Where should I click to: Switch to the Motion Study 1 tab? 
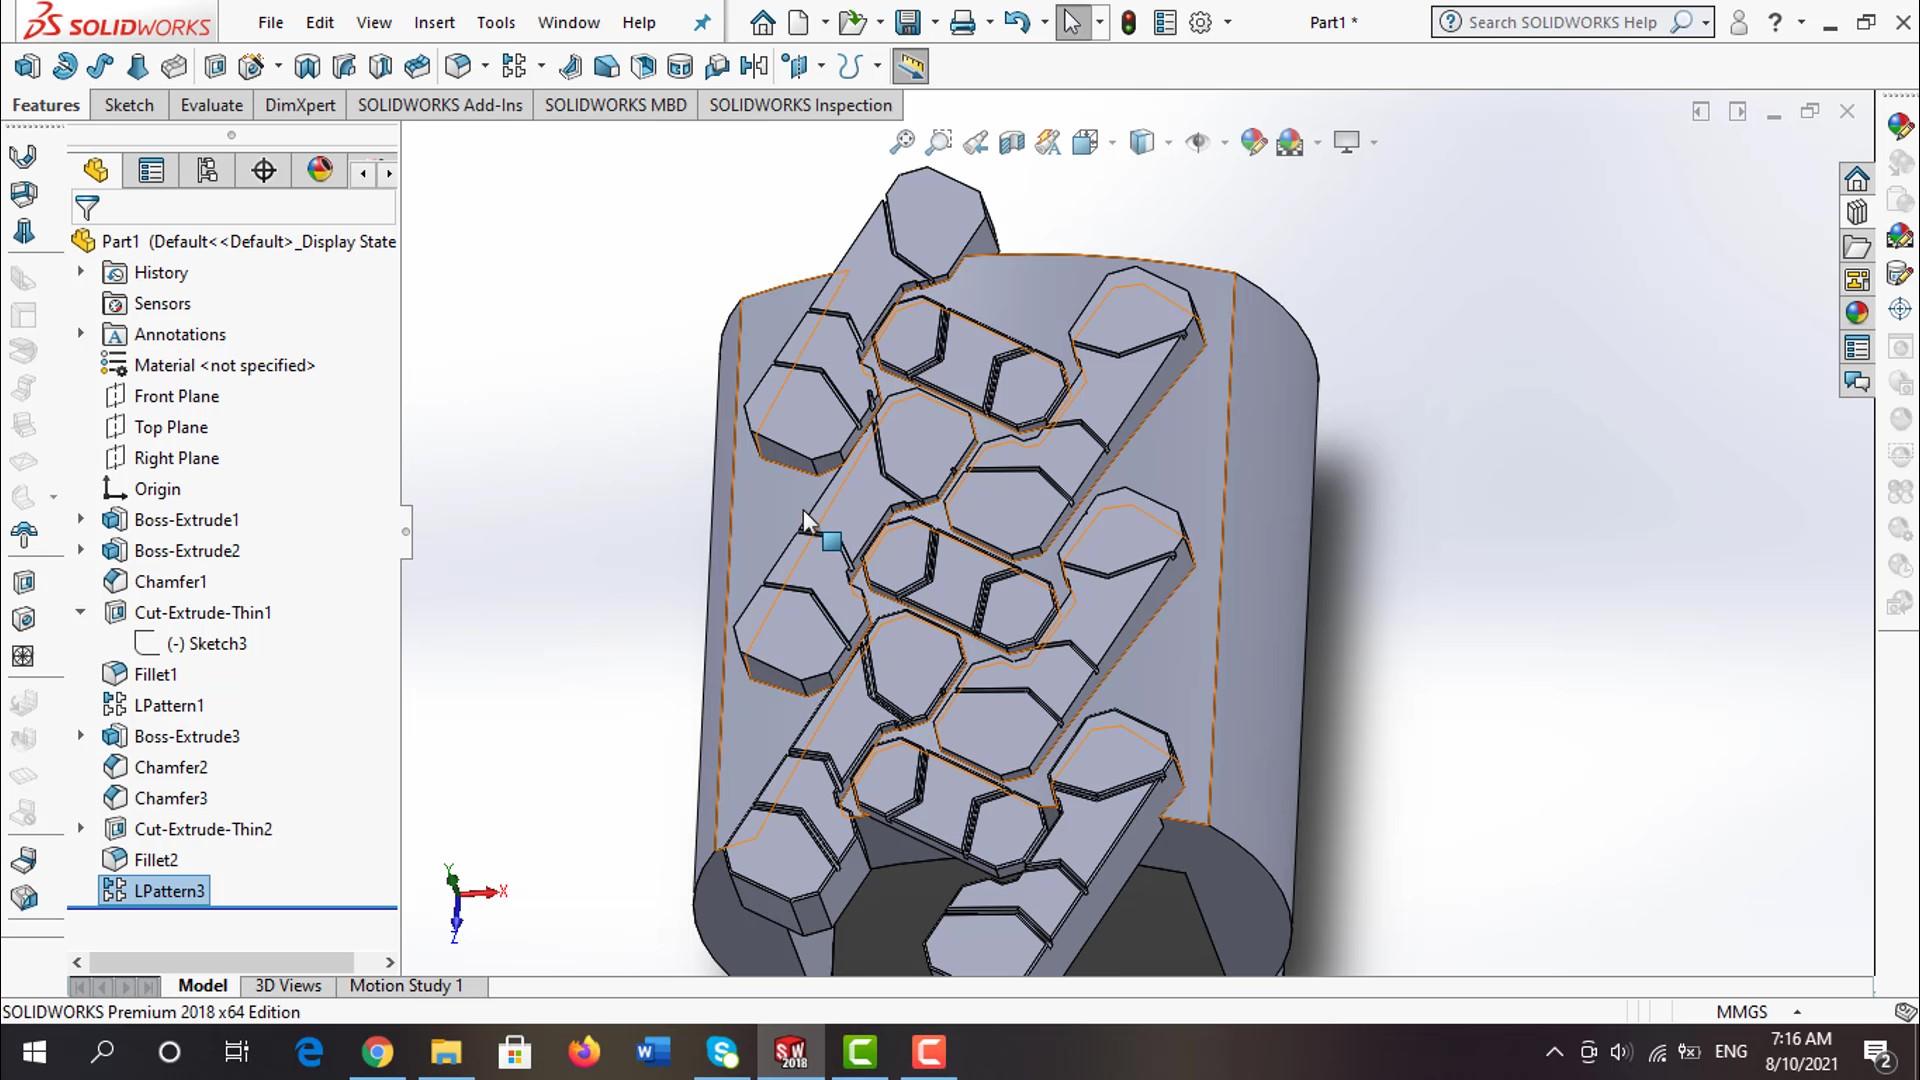pyautogui.click(x=406, y=986)
